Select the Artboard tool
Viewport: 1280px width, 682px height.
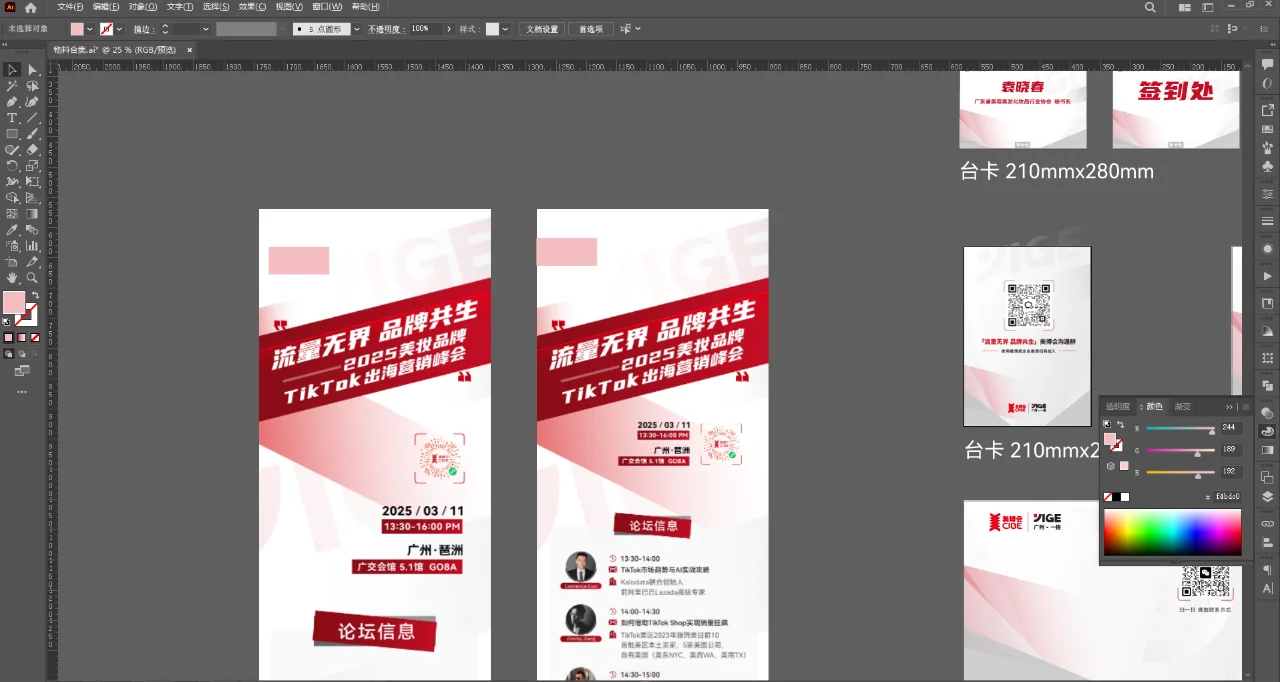[x=12, y=262]
